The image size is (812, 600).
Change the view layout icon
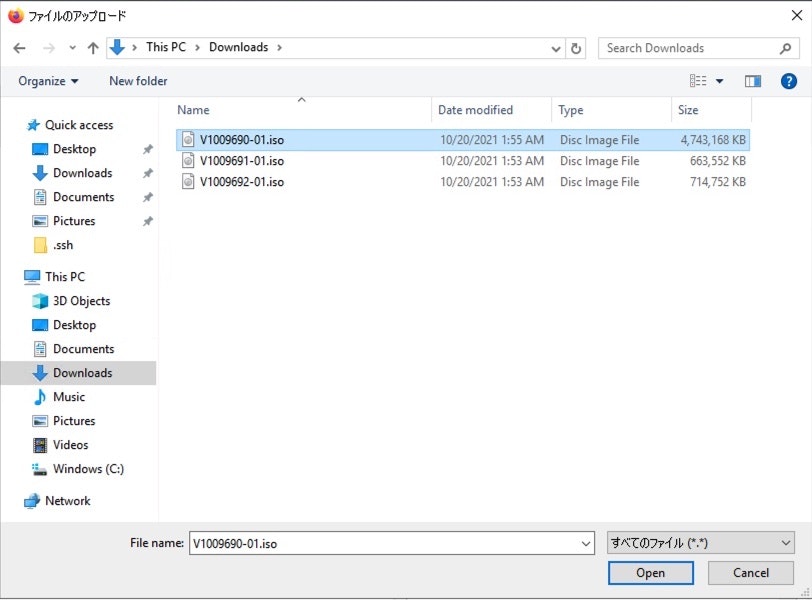click(x=698, y=81)
